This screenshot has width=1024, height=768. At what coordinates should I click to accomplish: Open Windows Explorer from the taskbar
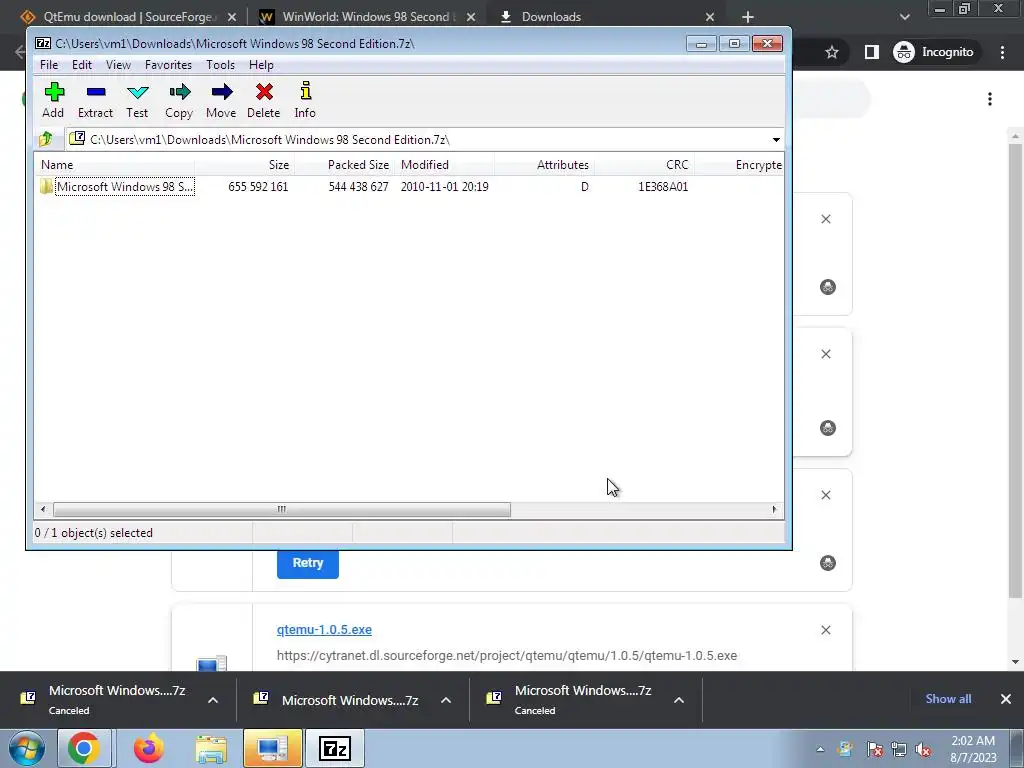click(211, 748)
